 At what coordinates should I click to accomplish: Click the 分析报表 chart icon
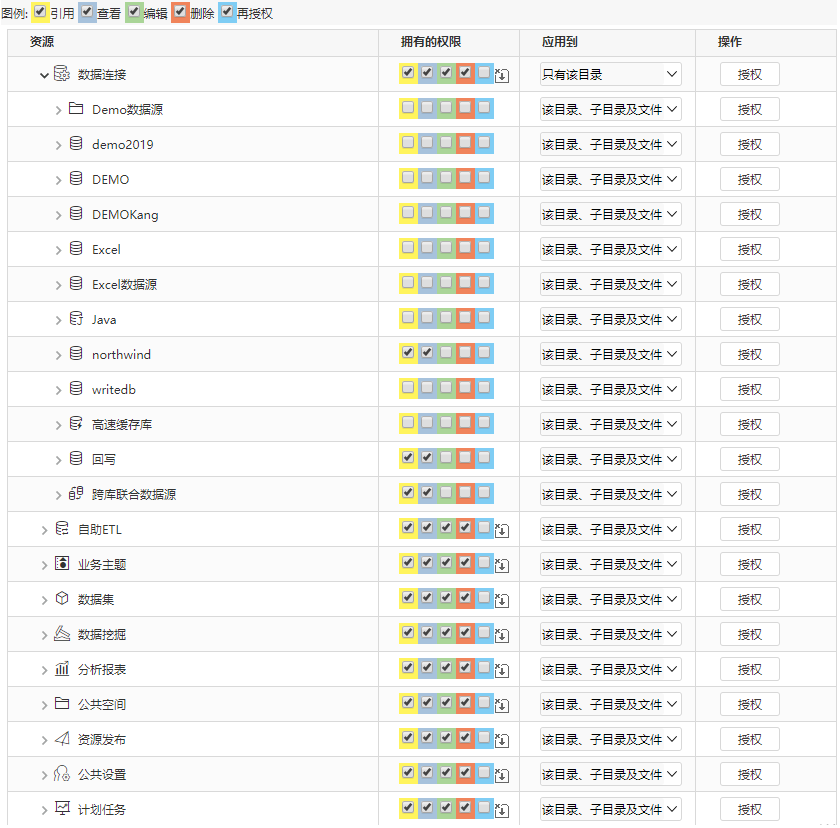coord(62,668)
